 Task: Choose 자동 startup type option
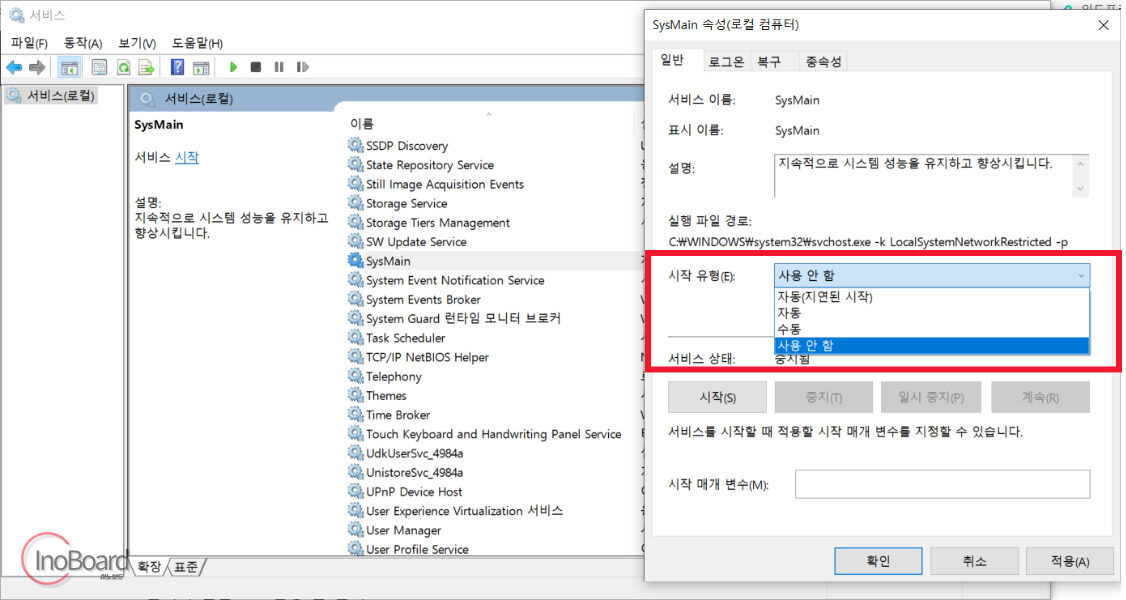tap(931, 313)
